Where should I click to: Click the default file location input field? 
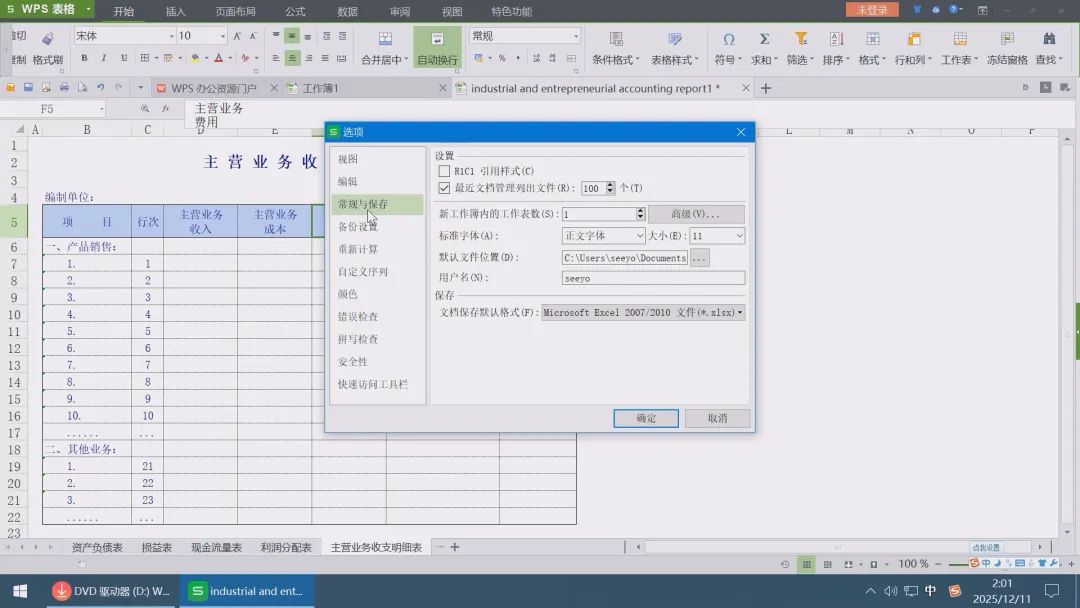pos(625,258)
